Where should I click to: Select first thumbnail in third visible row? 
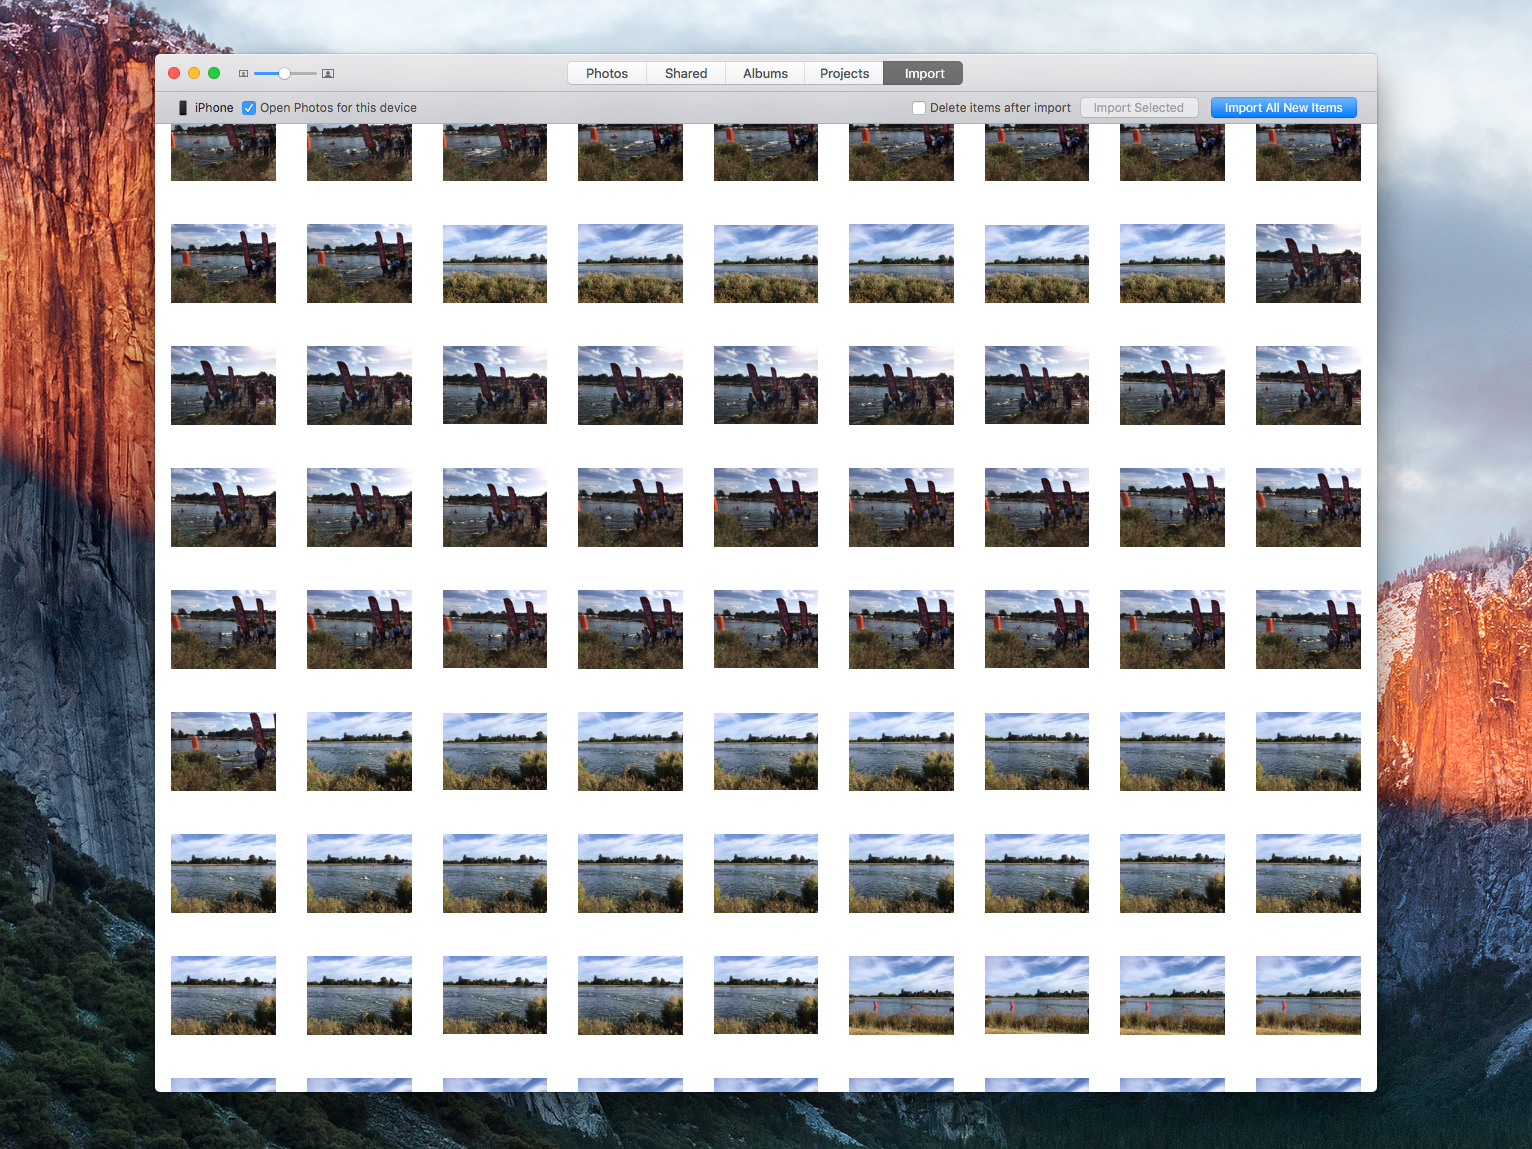click(223, 386)
